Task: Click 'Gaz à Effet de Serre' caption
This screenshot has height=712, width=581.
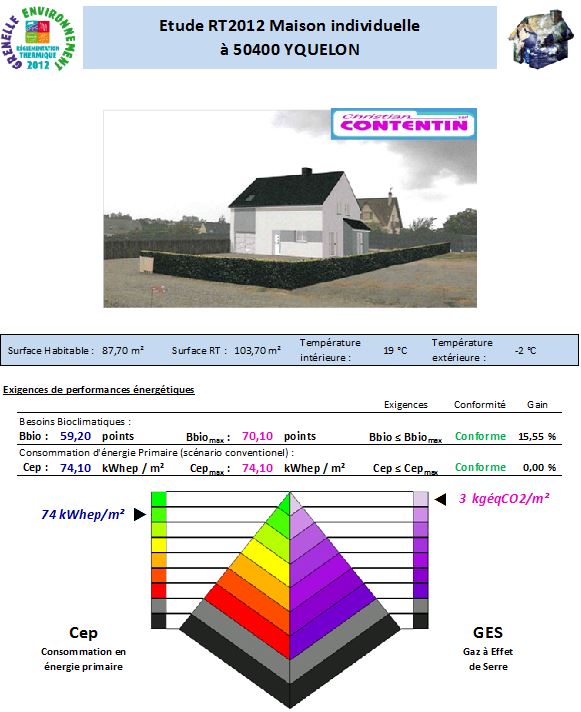Action: point(488,659)
